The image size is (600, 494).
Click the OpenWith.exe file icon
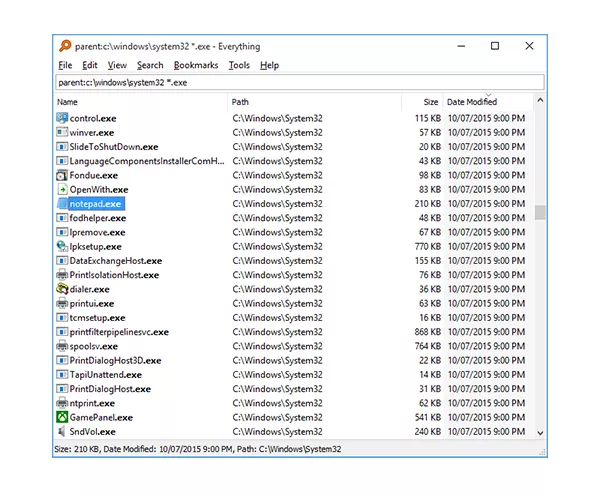coord(62,189)
